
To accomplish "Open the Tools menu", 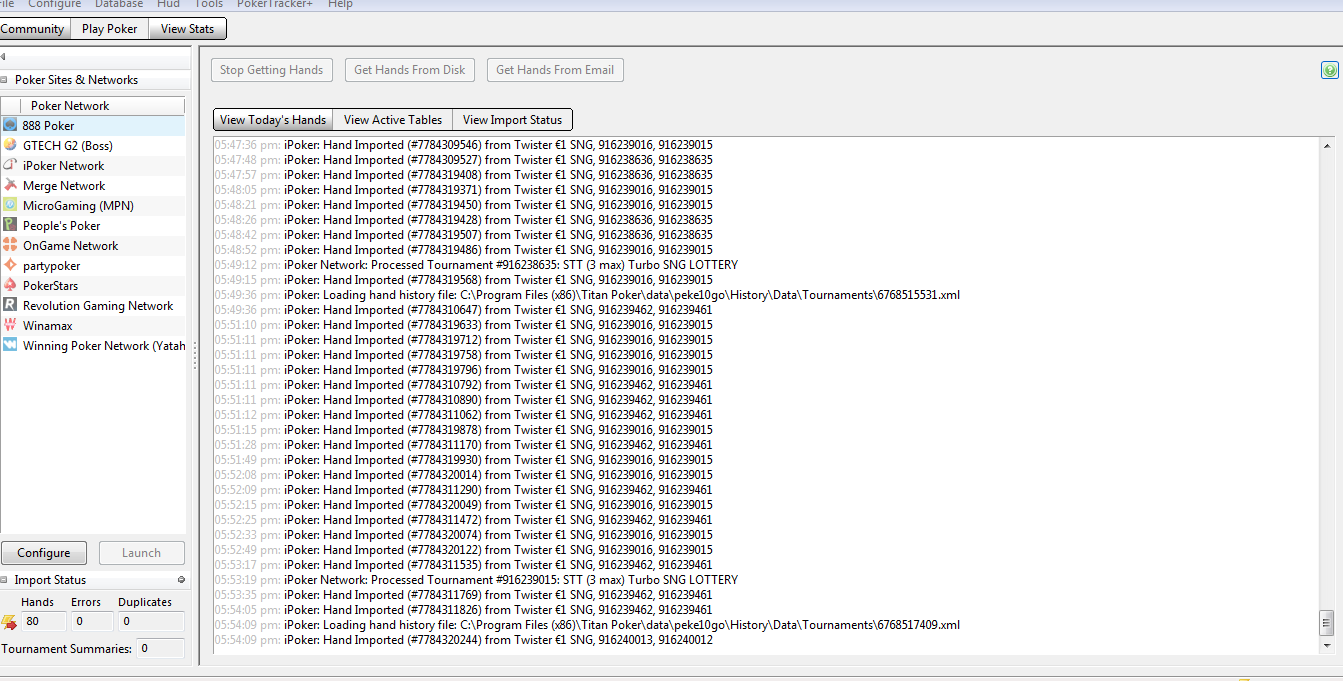I will coord(208,4).
